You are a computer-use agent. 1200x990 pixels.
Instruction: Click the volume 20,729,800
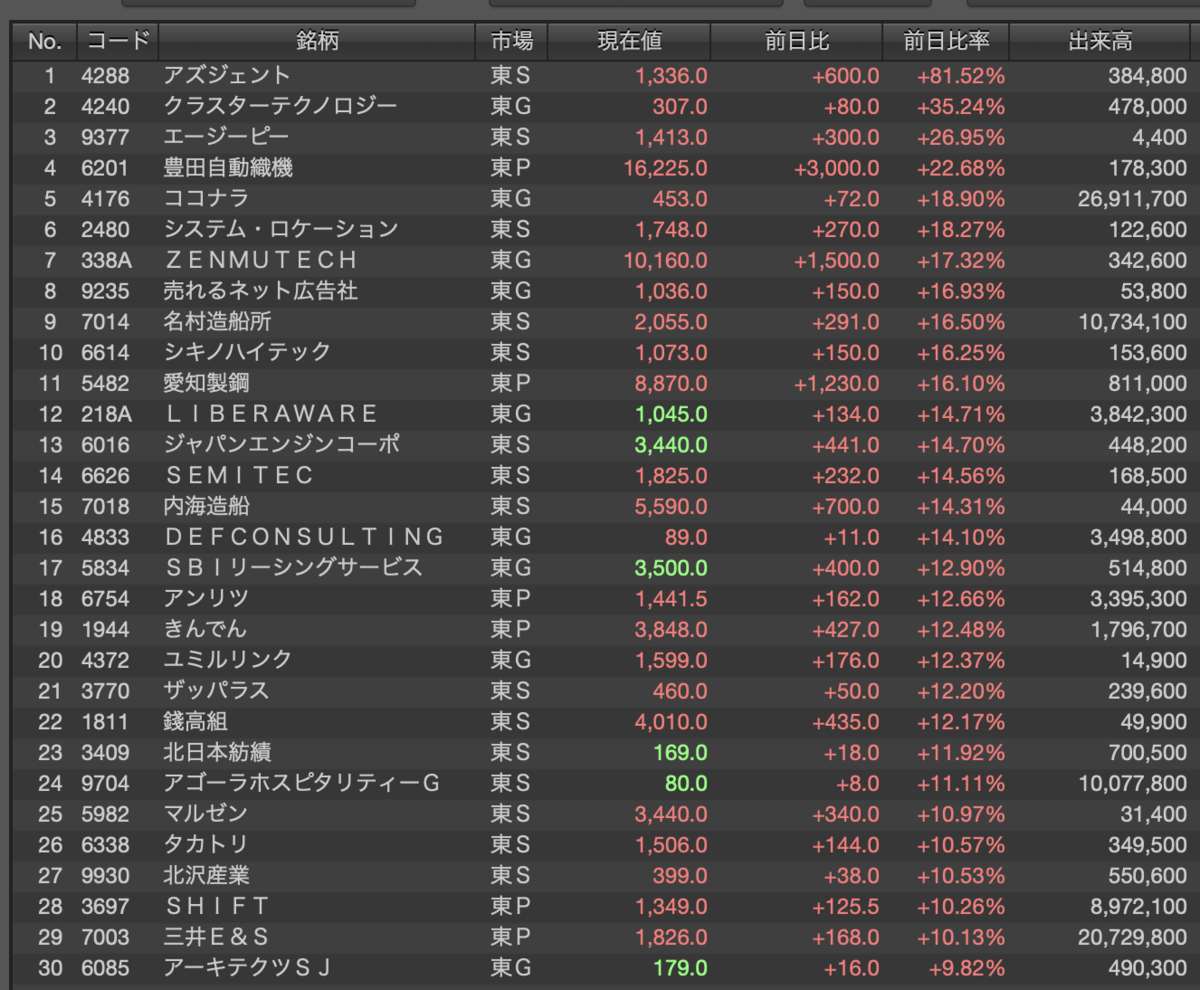[1133, 937]
